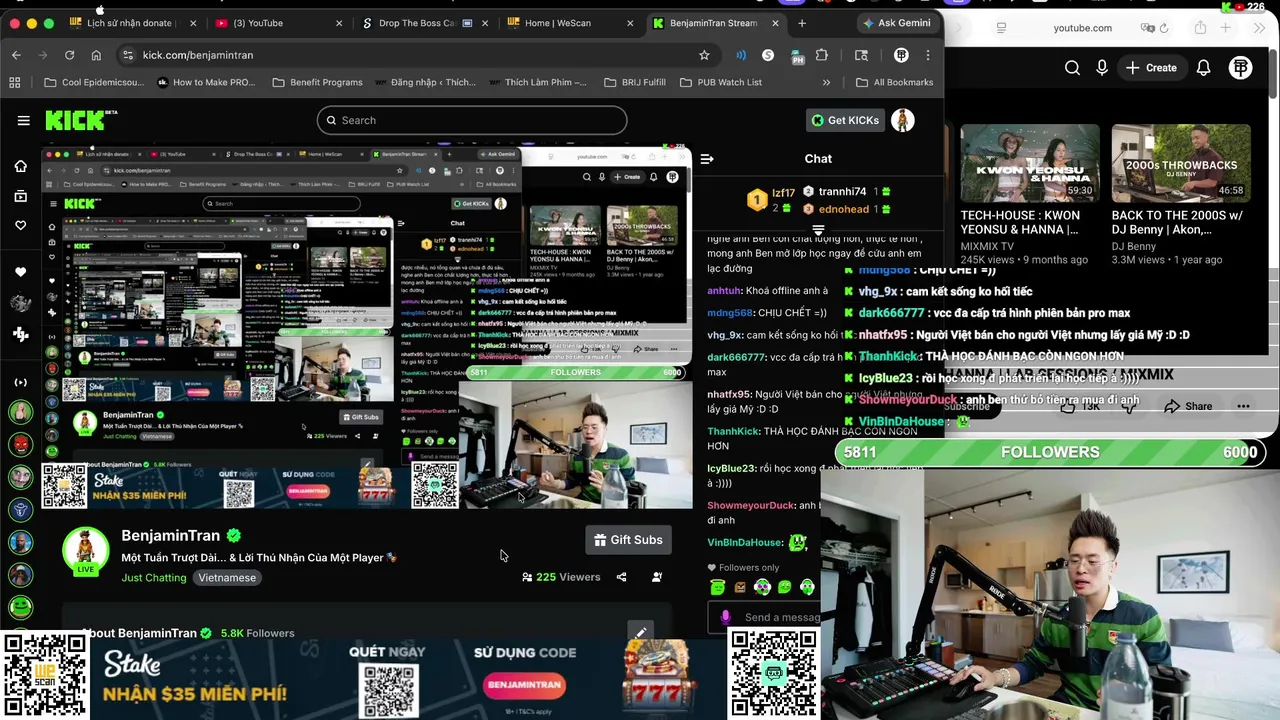Click the VinBInDaHouse username in chat

pyautogui.click(x=745, y=542)
